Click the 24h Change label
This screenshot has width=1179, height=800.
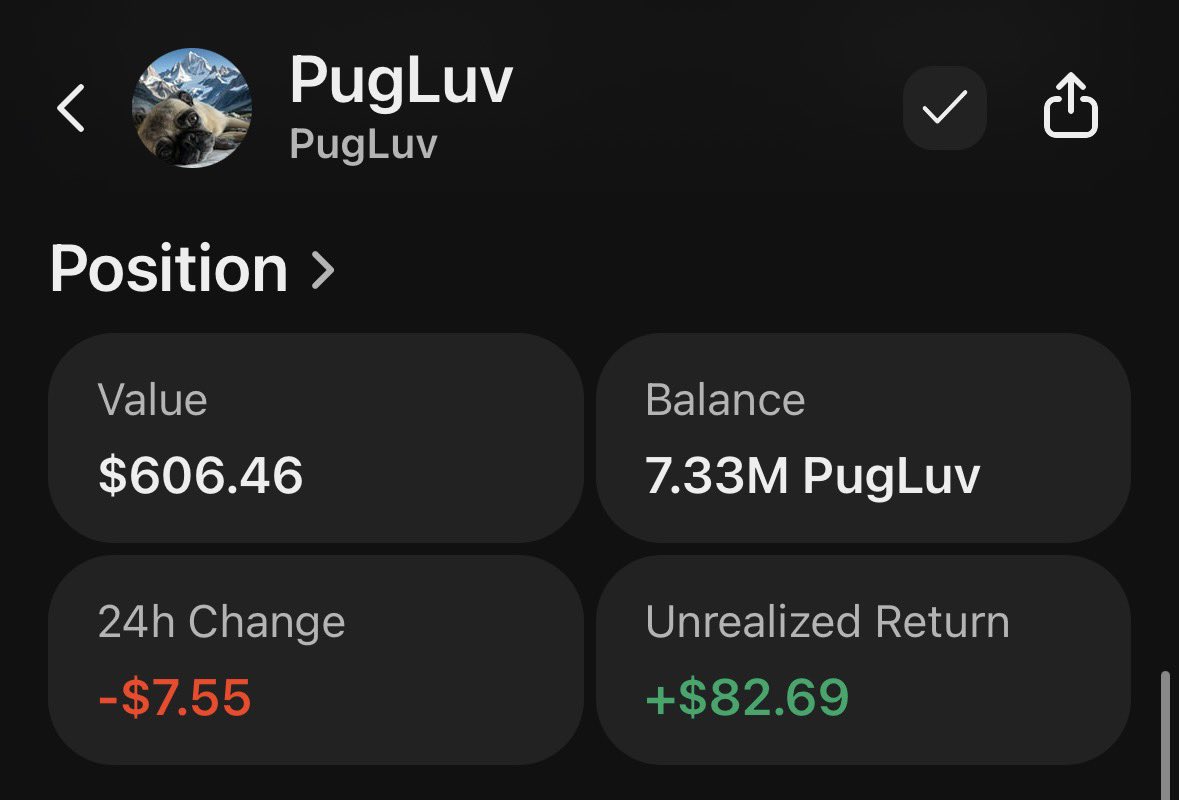click(221, 622)
